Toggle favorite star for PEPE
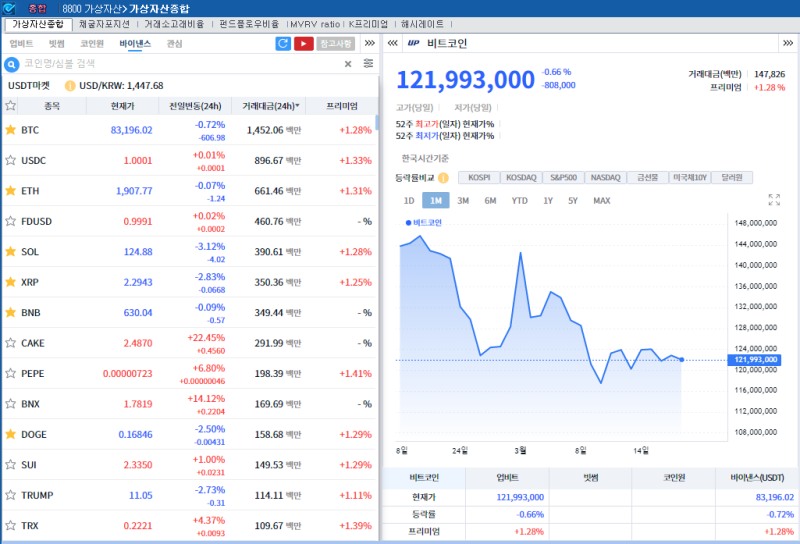Image resolution: width=800 pixels, height=544 pixels. pyautogui.click(x=10, y=373)
